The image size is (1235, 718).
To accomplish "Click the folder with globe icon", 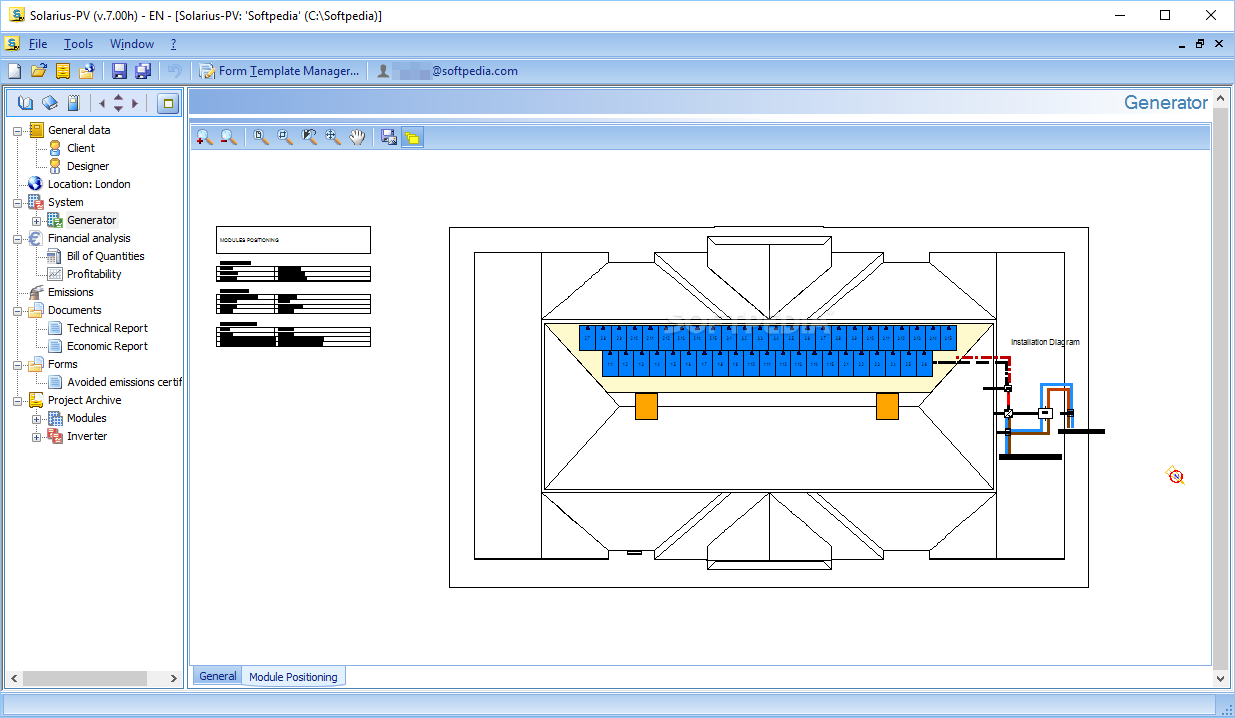I will 87,71.
